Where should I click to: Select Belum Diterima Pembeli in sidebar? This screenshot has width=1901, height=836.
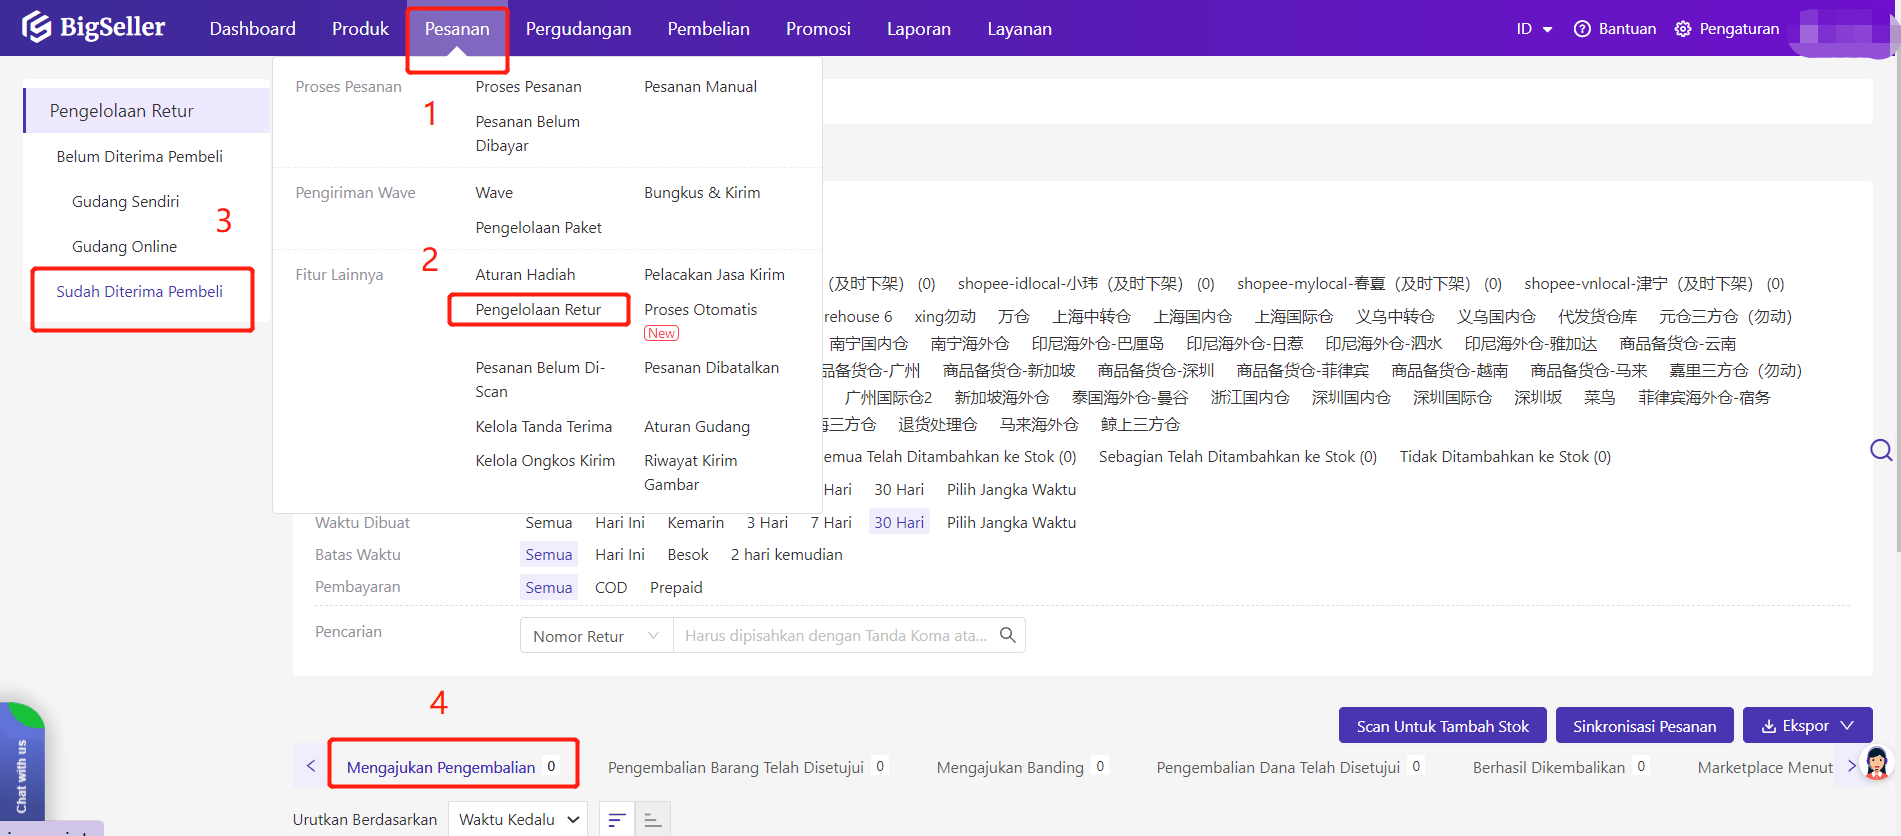tap(140, 157)
